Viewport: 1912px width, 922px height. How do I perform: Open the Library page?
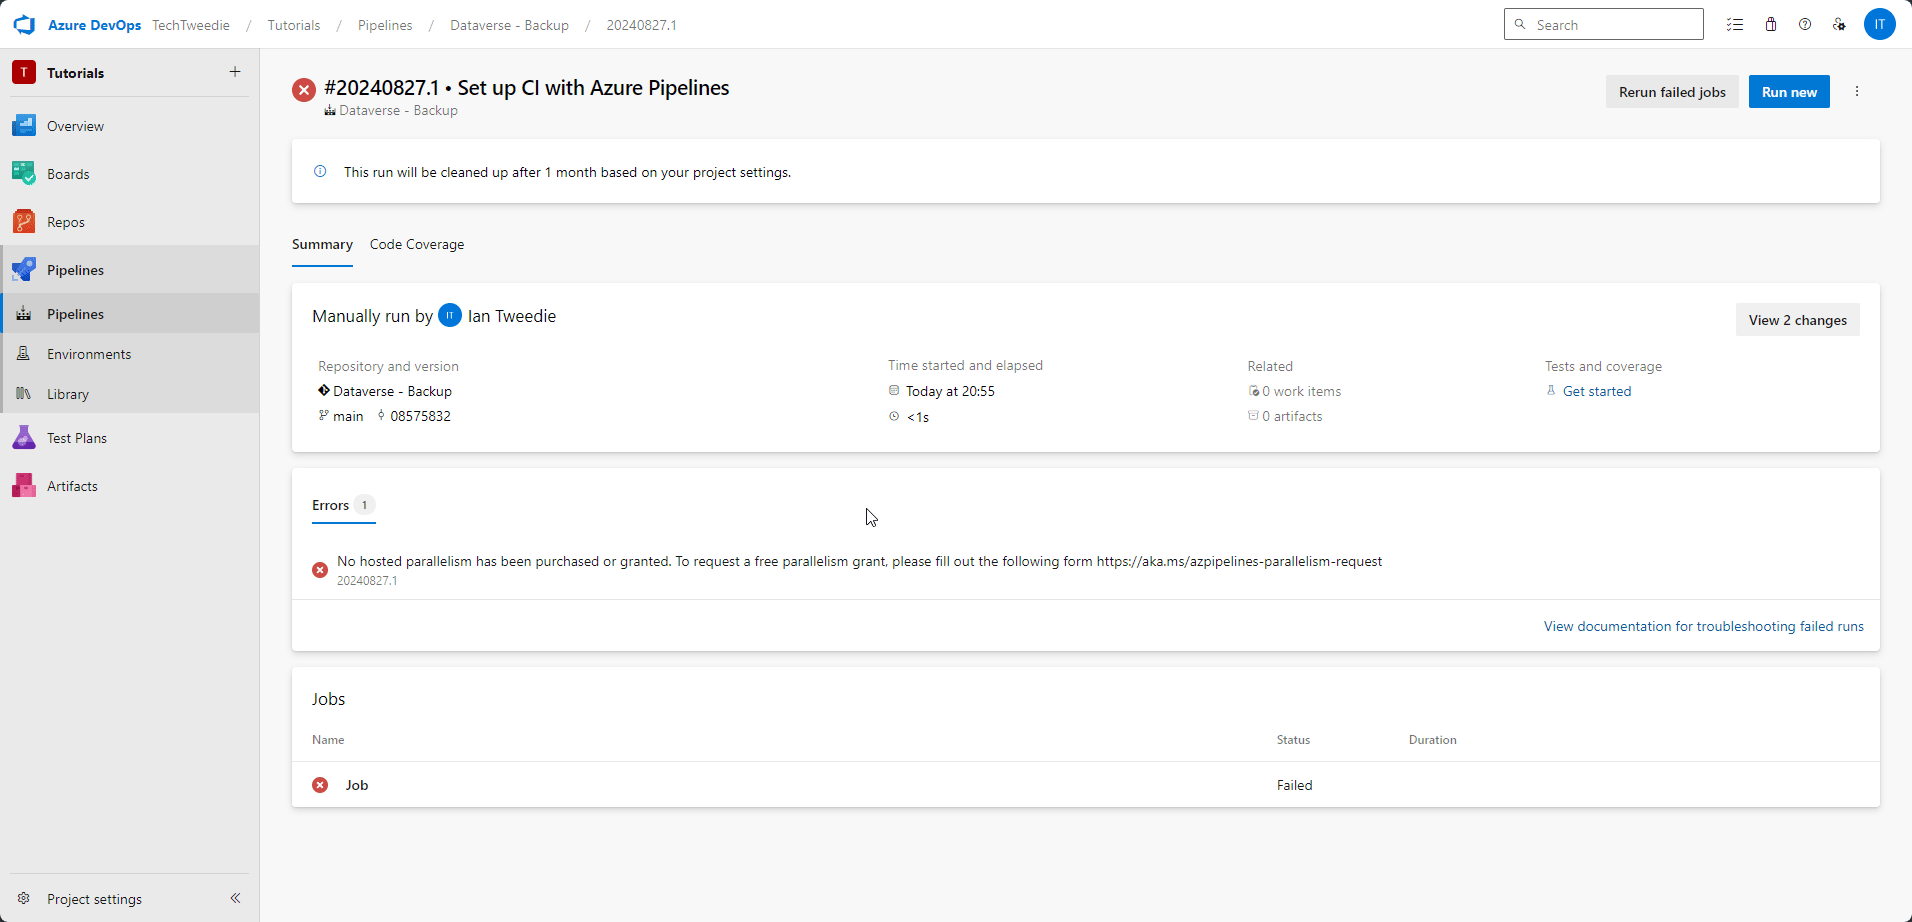coord(67,393)
